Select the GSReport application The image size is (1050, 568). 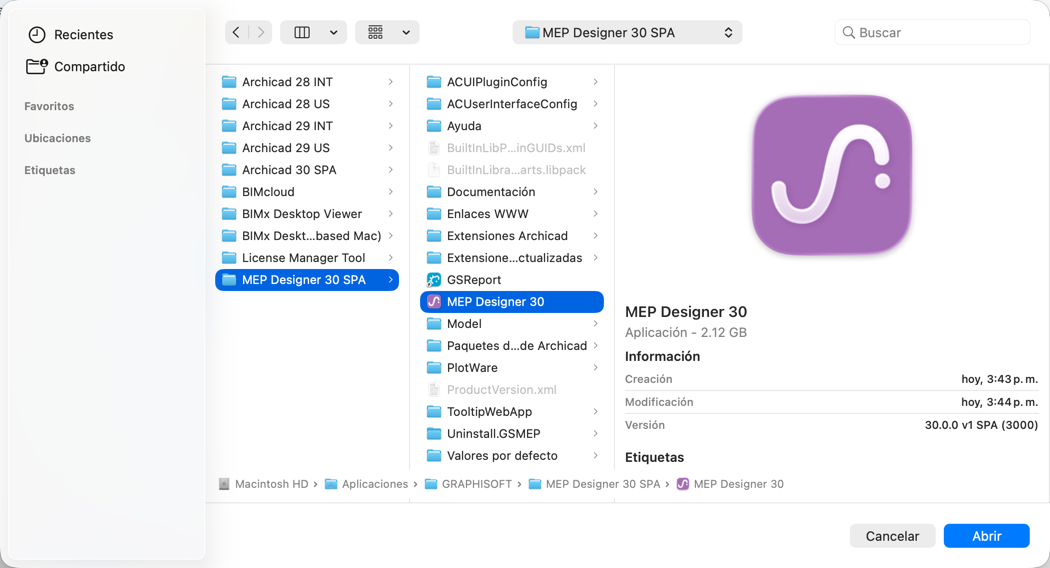point(512,280)
